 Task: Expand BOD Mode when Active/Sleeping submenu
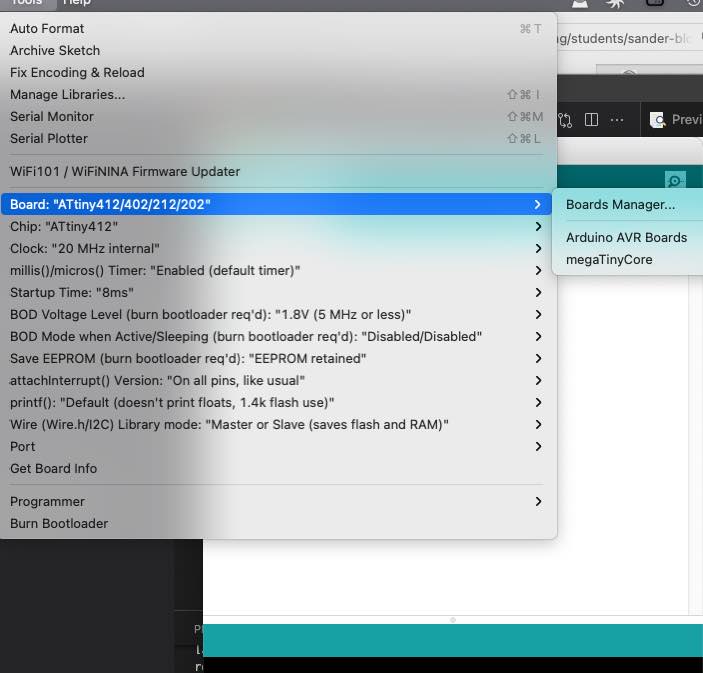click(x=276, y=336)
